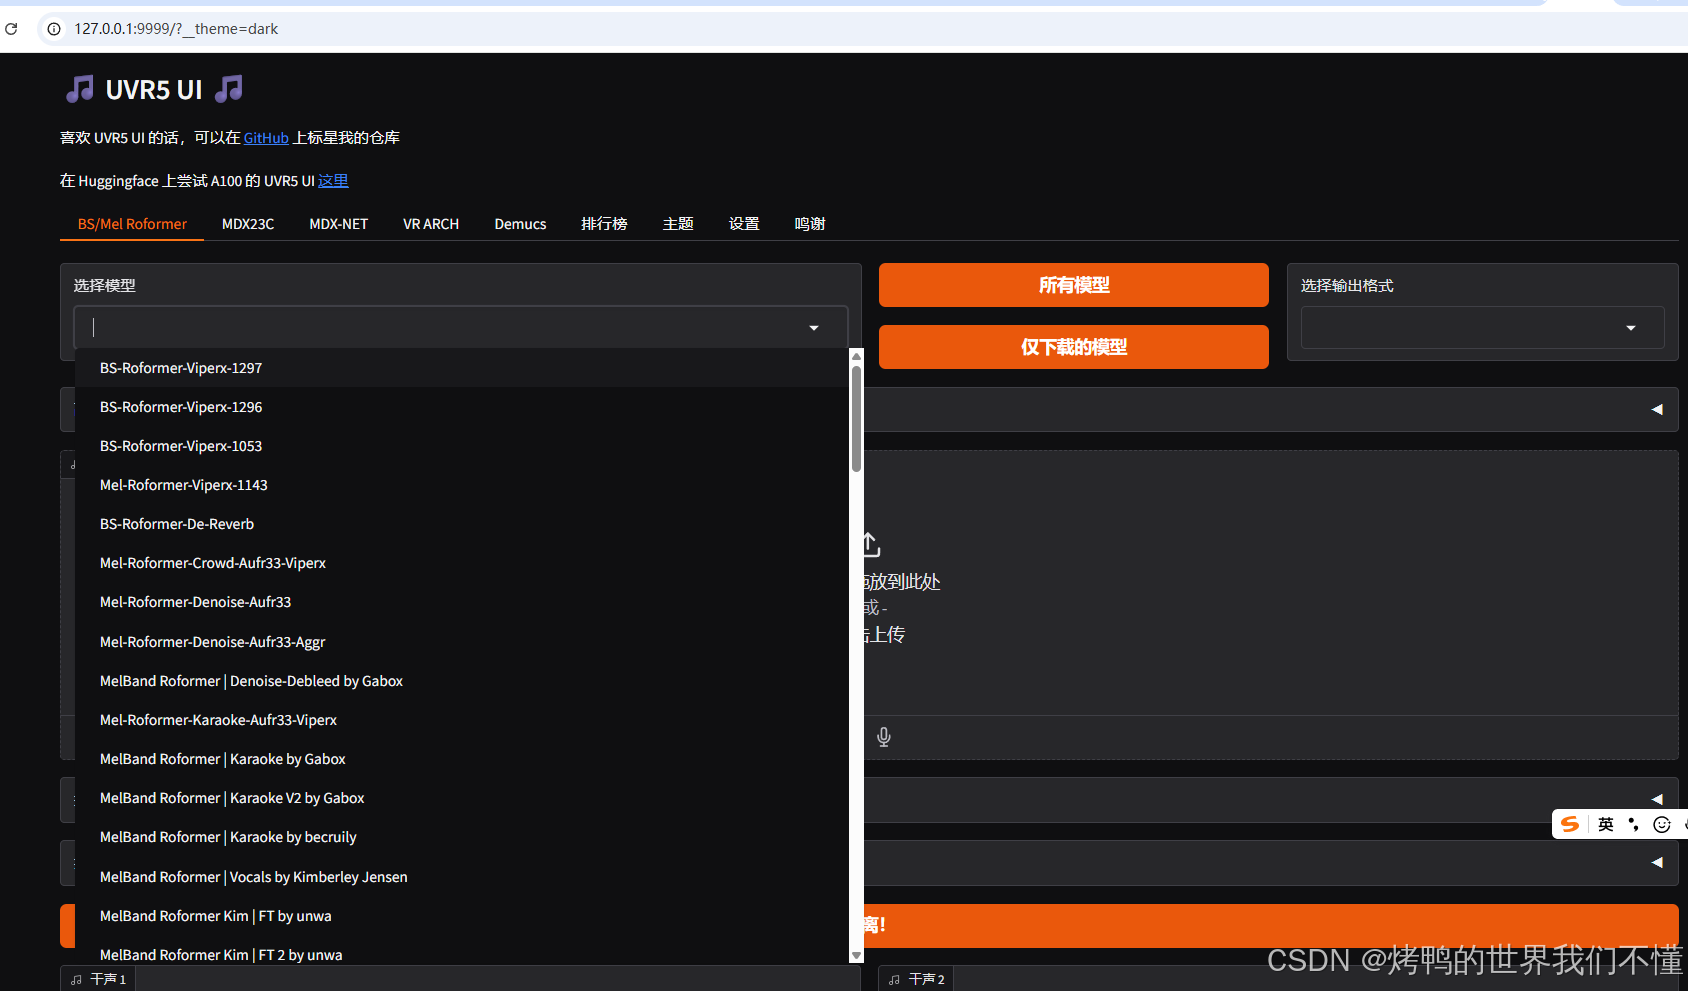Select MelBand Roformer Kim FT 2 by unwa
Screen dimensions: 1688x991
pos(462,954)
